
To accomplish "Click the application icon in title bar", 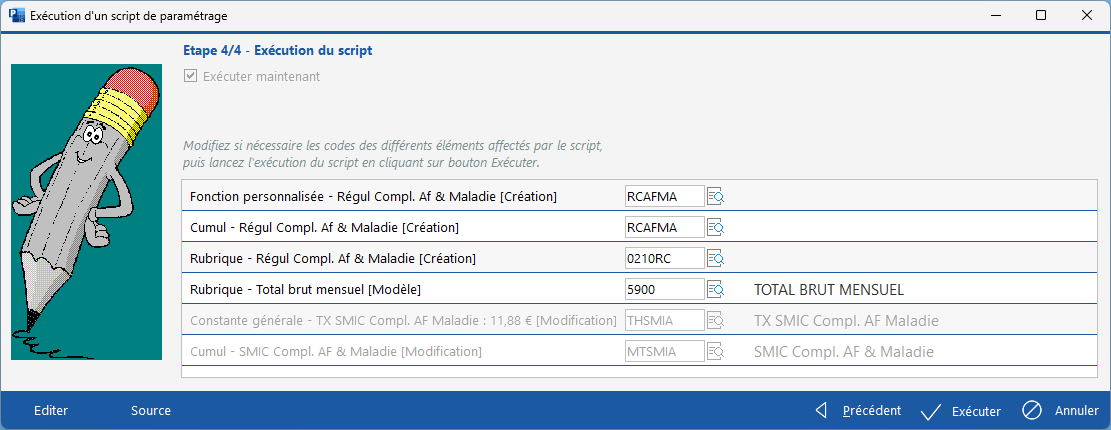I will click(x=16, y=15).
